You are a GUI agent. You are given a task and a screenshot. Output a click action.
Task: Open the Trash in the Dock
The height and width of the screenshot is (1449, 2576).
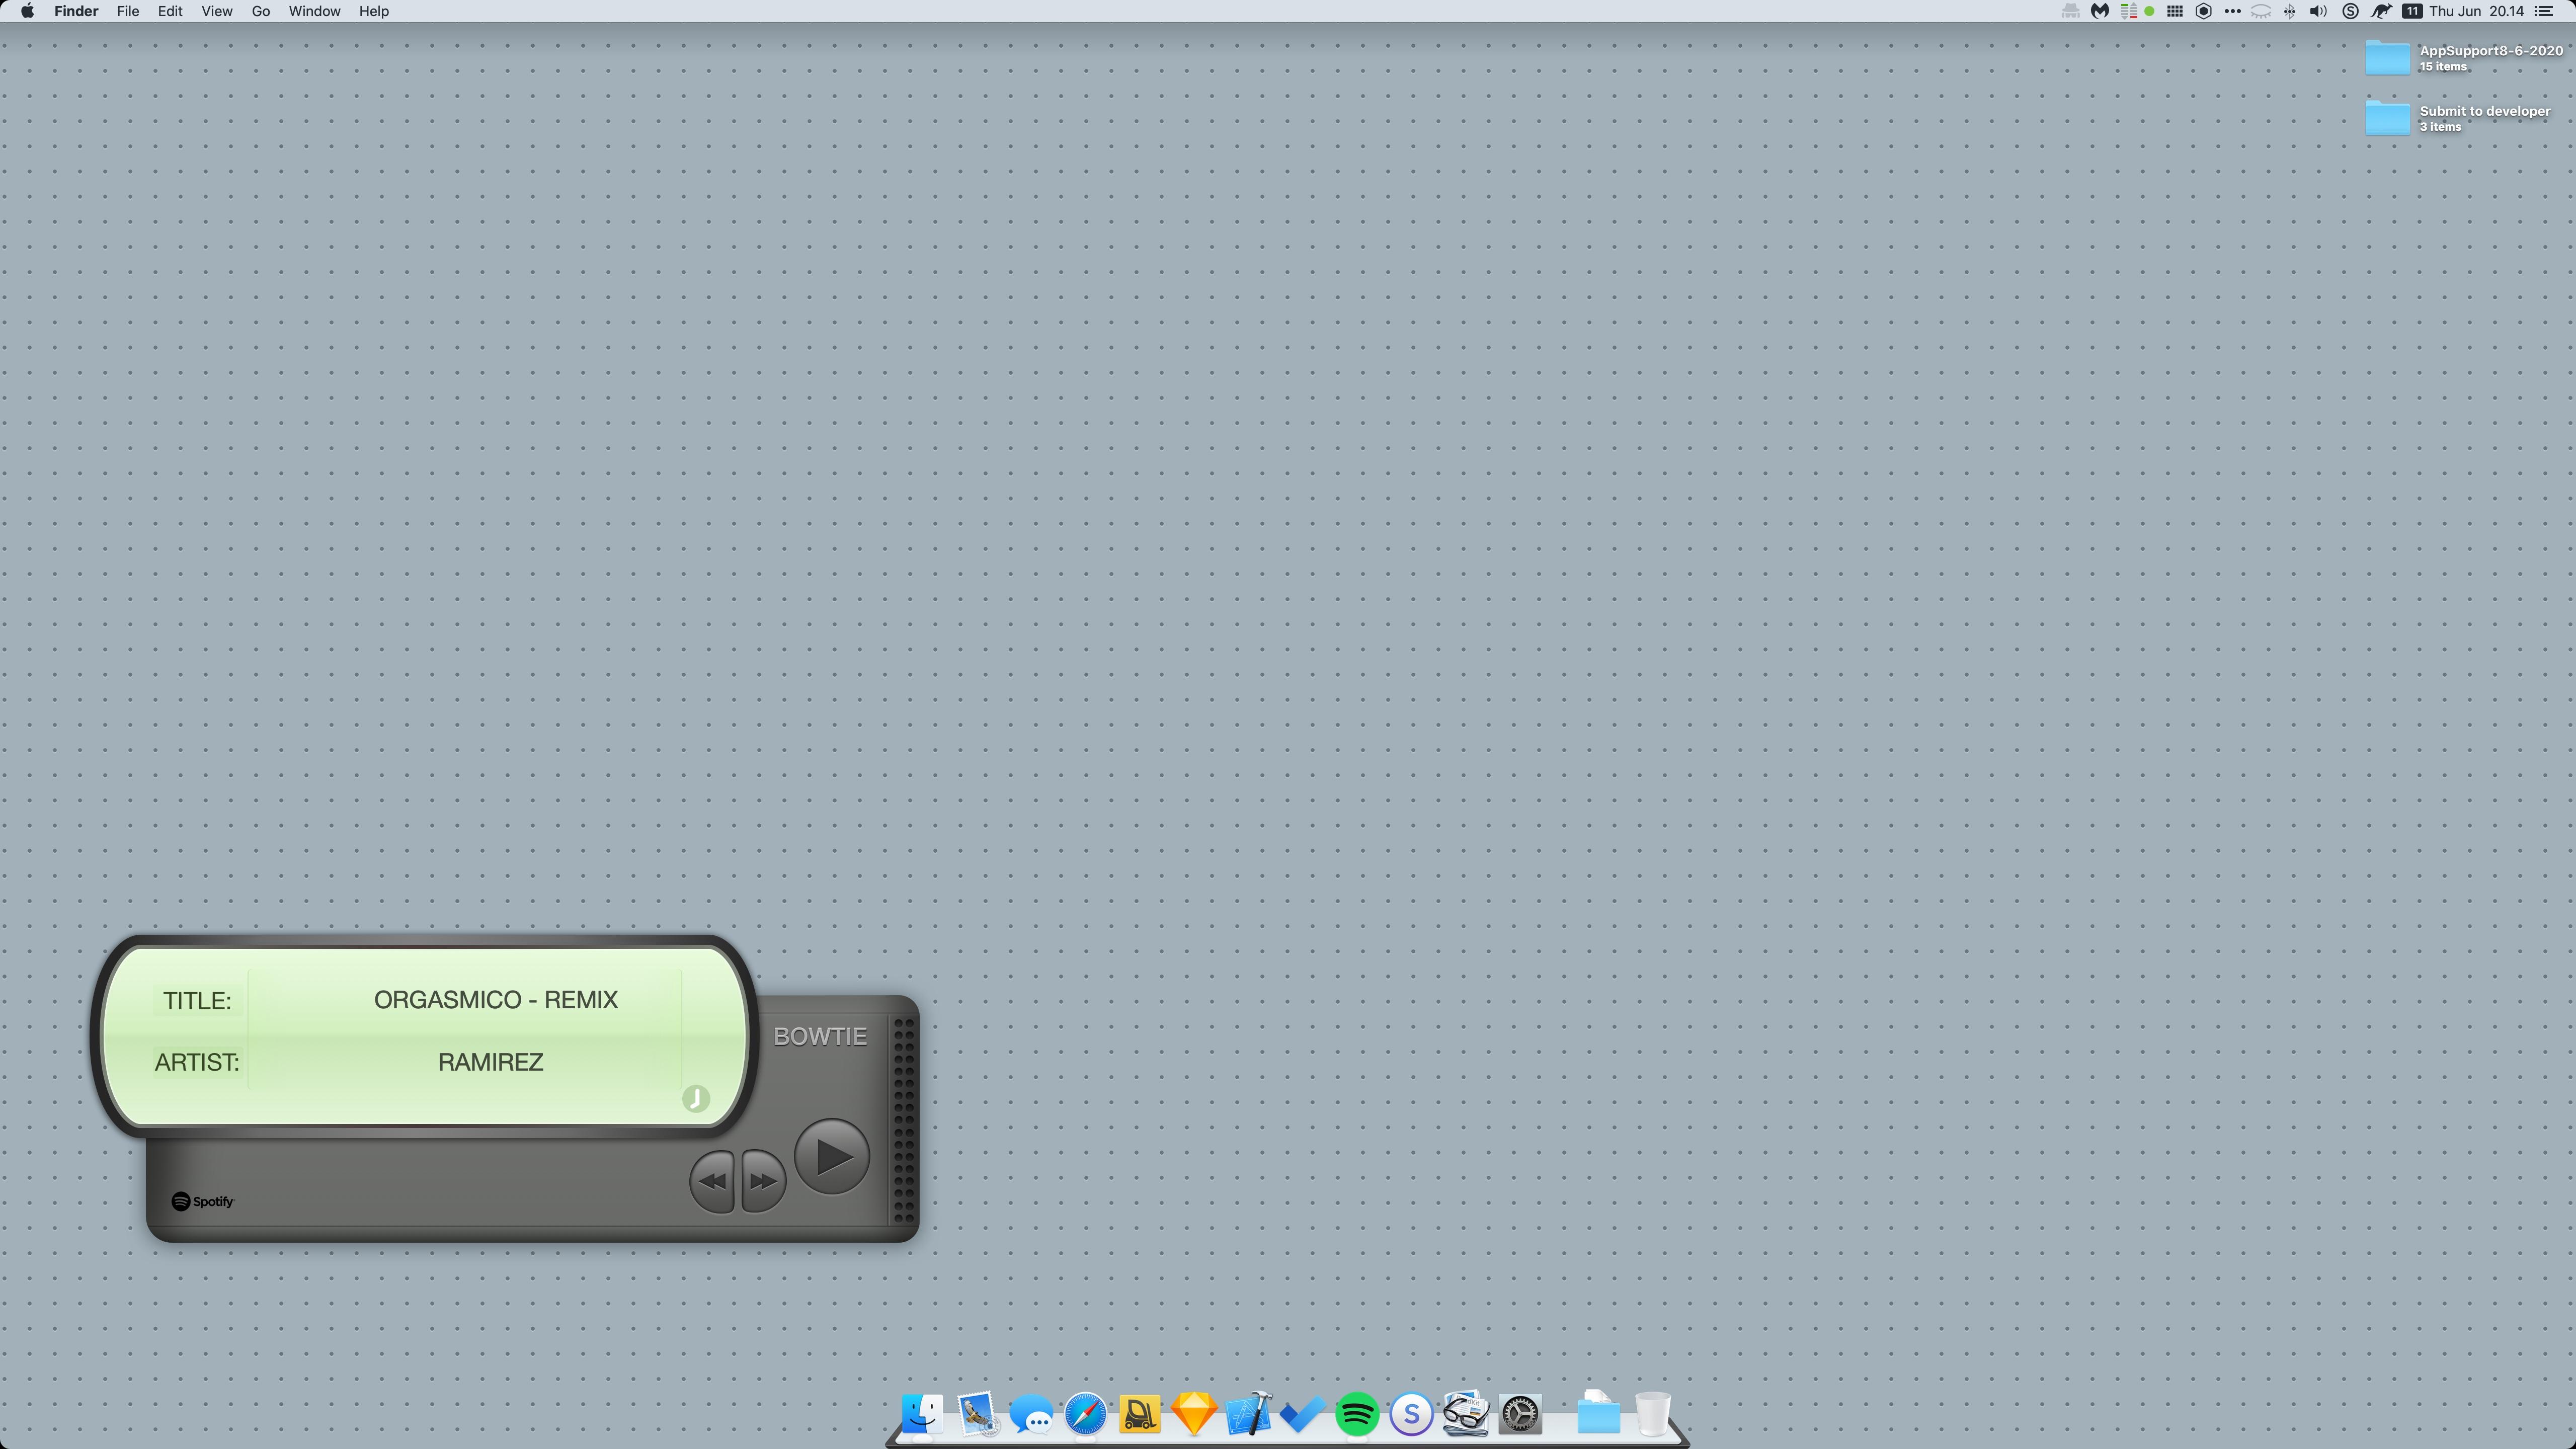click(x=1652, y=1415)
